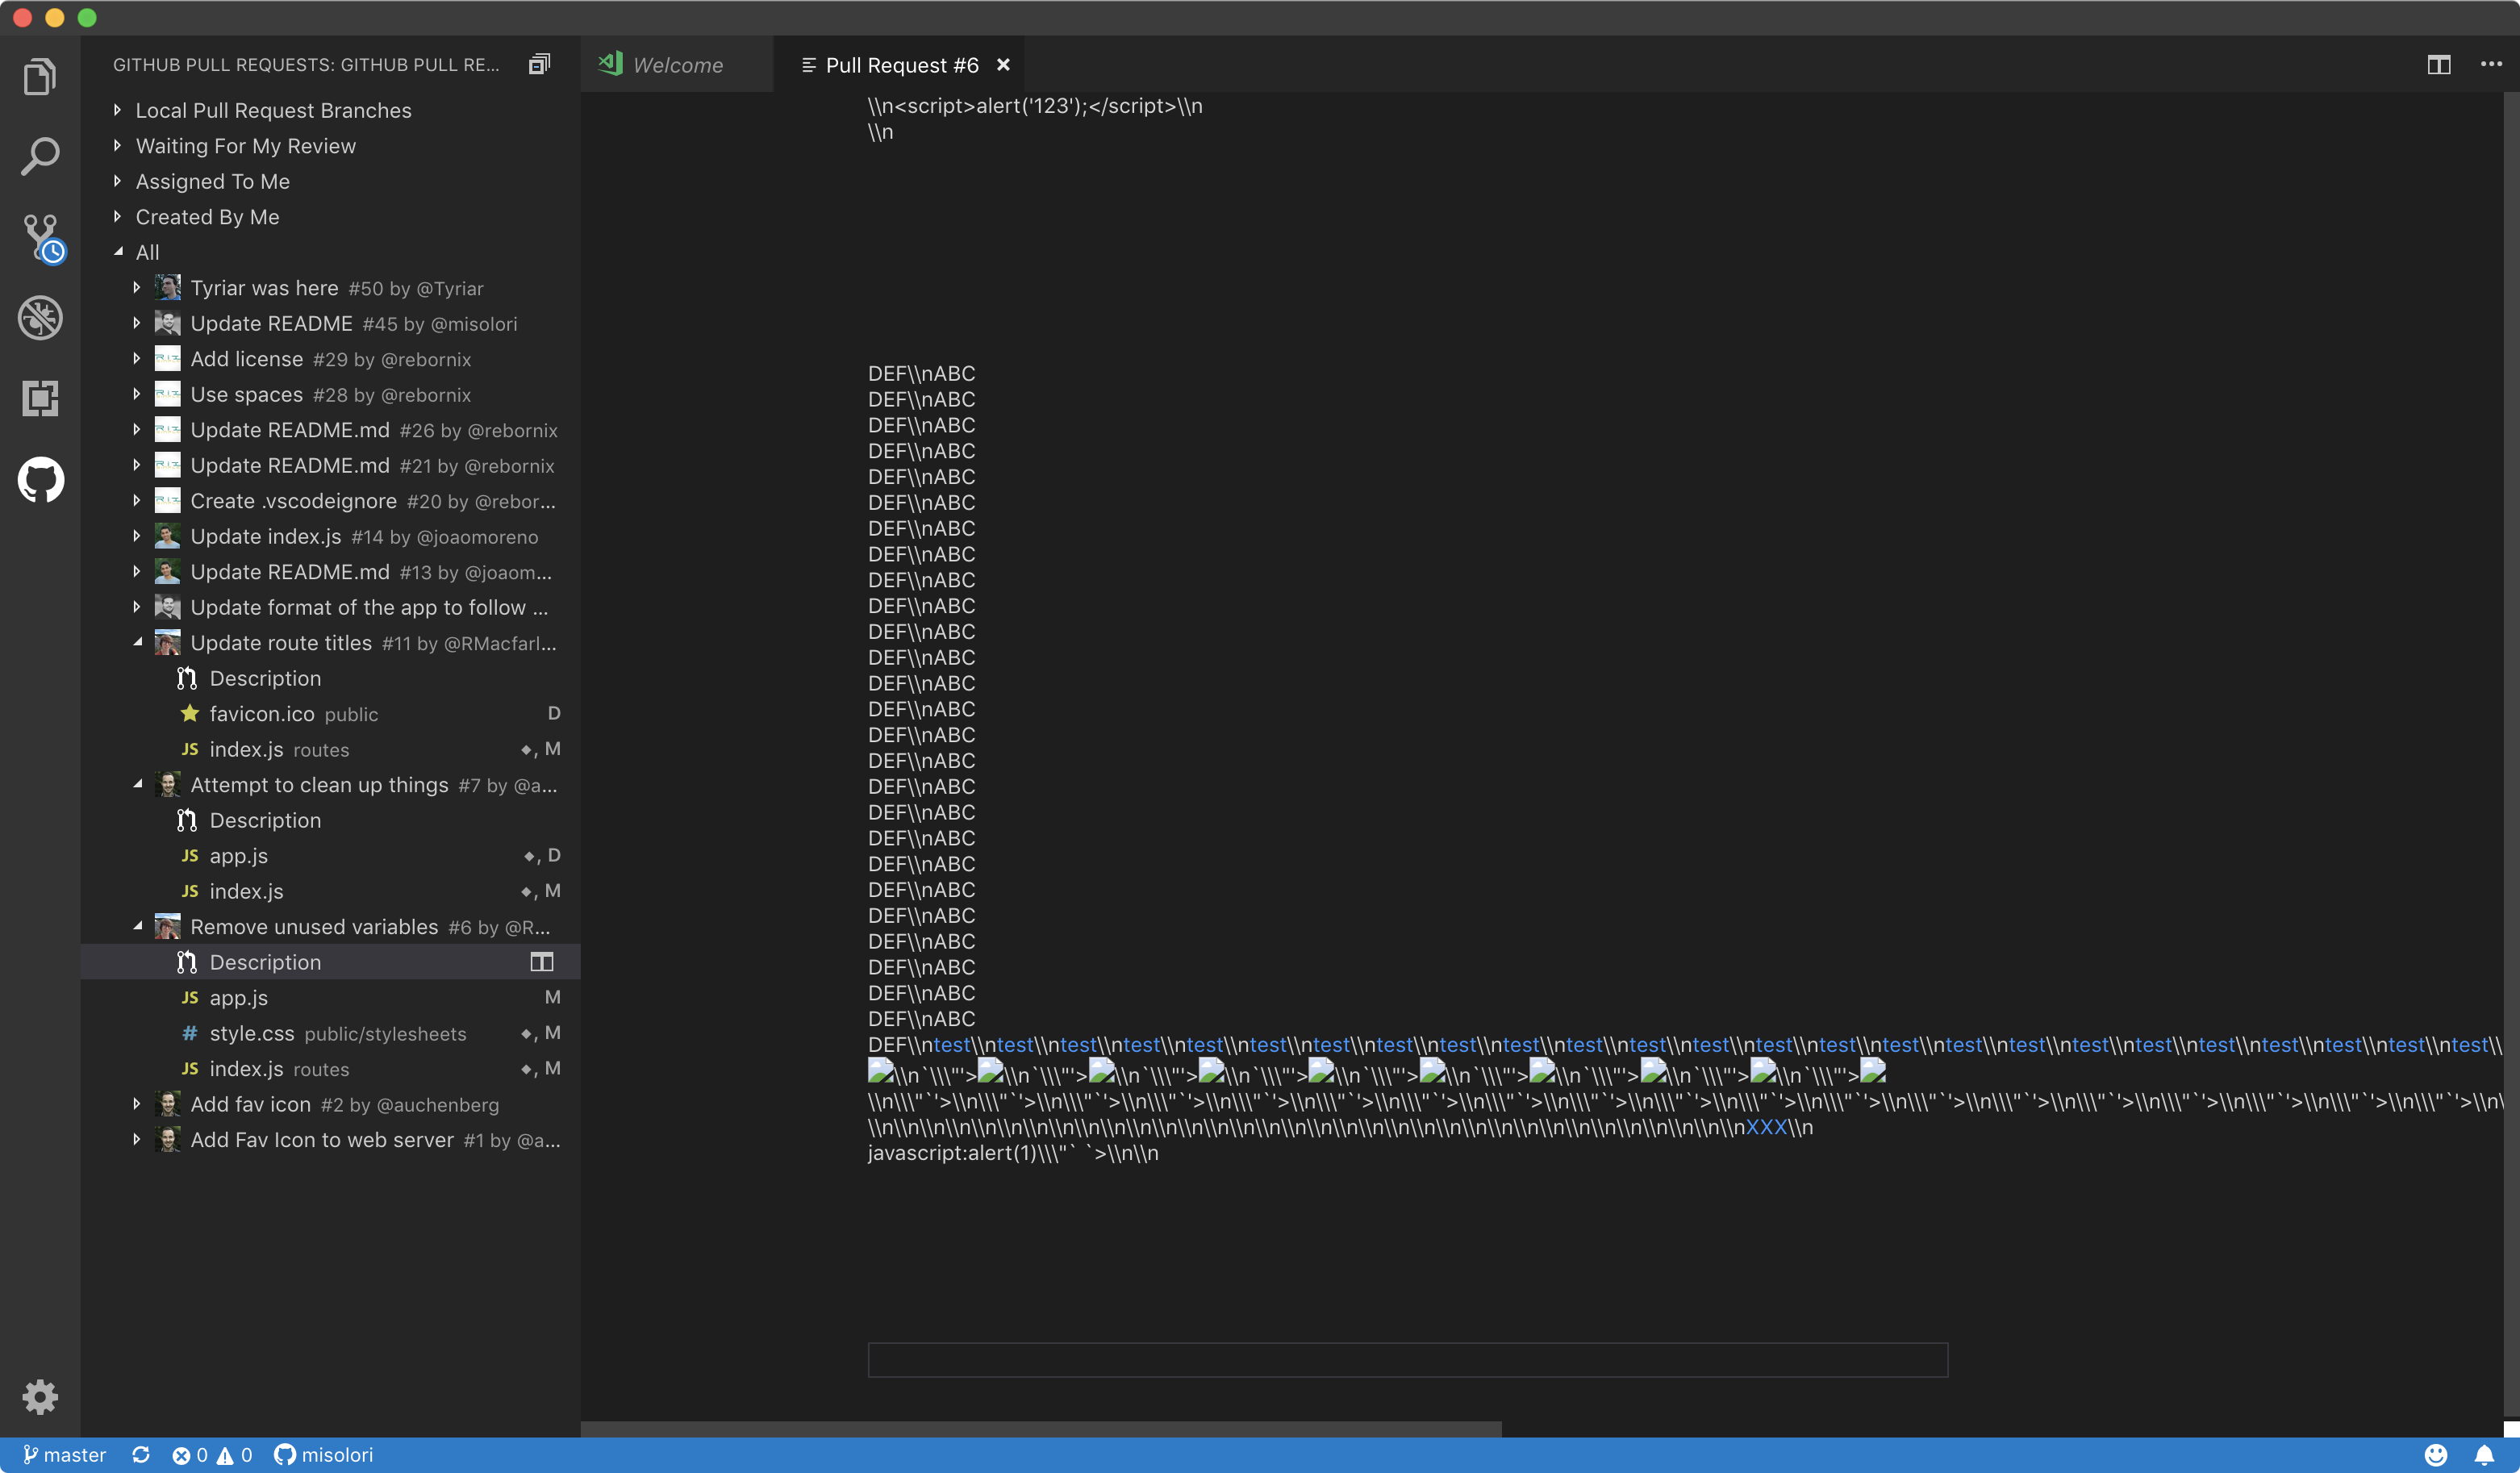The height and width of the screenshot is (1473, 2520).
Task: Open the Search view
Action: coord(40,156)
